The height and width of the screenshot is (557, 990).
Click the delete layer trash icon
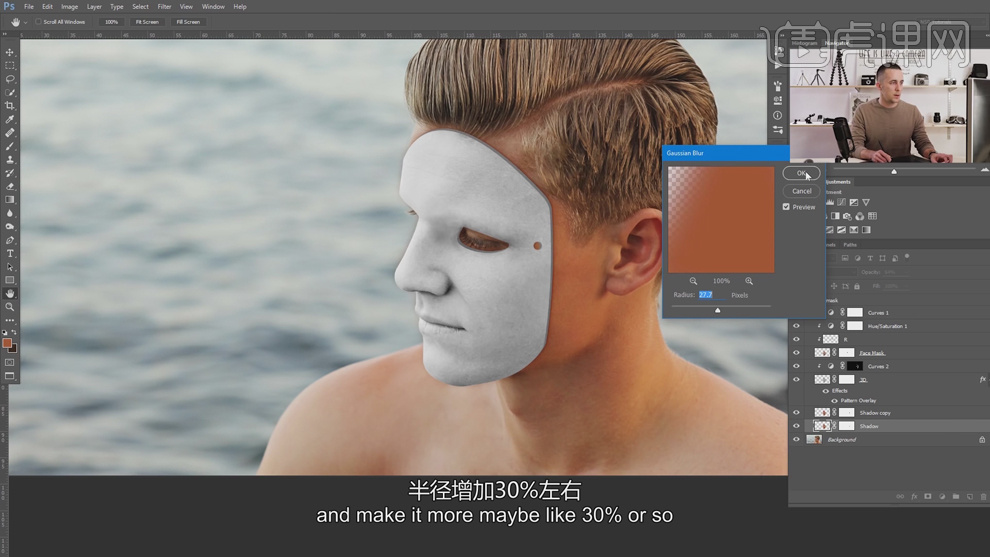pos(983,497)
